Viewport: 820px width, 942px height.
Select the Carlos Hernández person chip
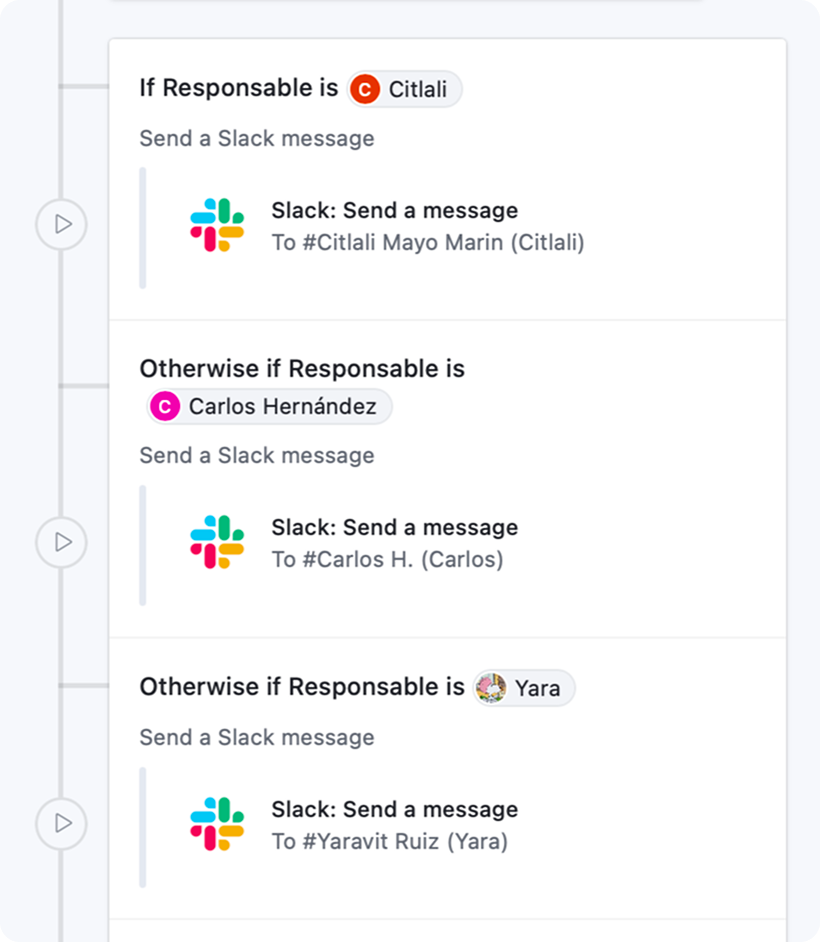(x=270, y=407)
